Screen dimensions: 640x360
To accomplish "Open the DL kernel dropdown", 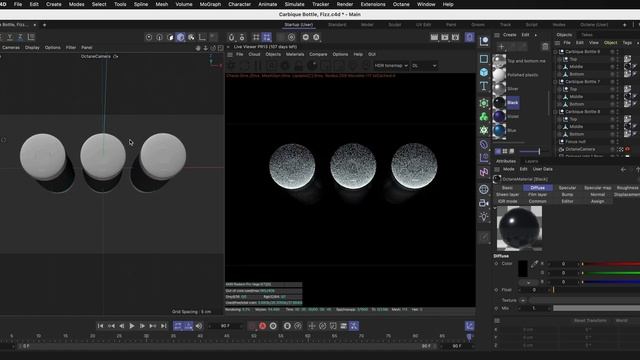I will (424, 65).
